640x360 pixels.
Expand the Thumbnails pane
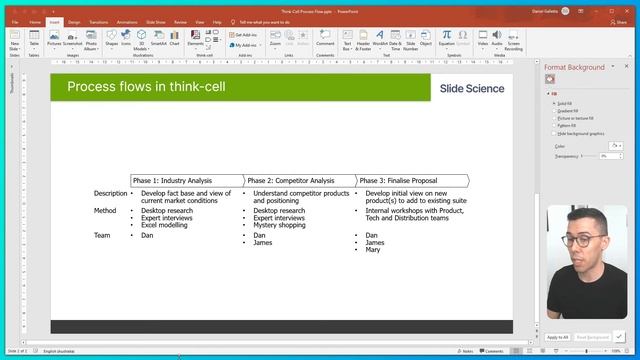click(12, 67)
